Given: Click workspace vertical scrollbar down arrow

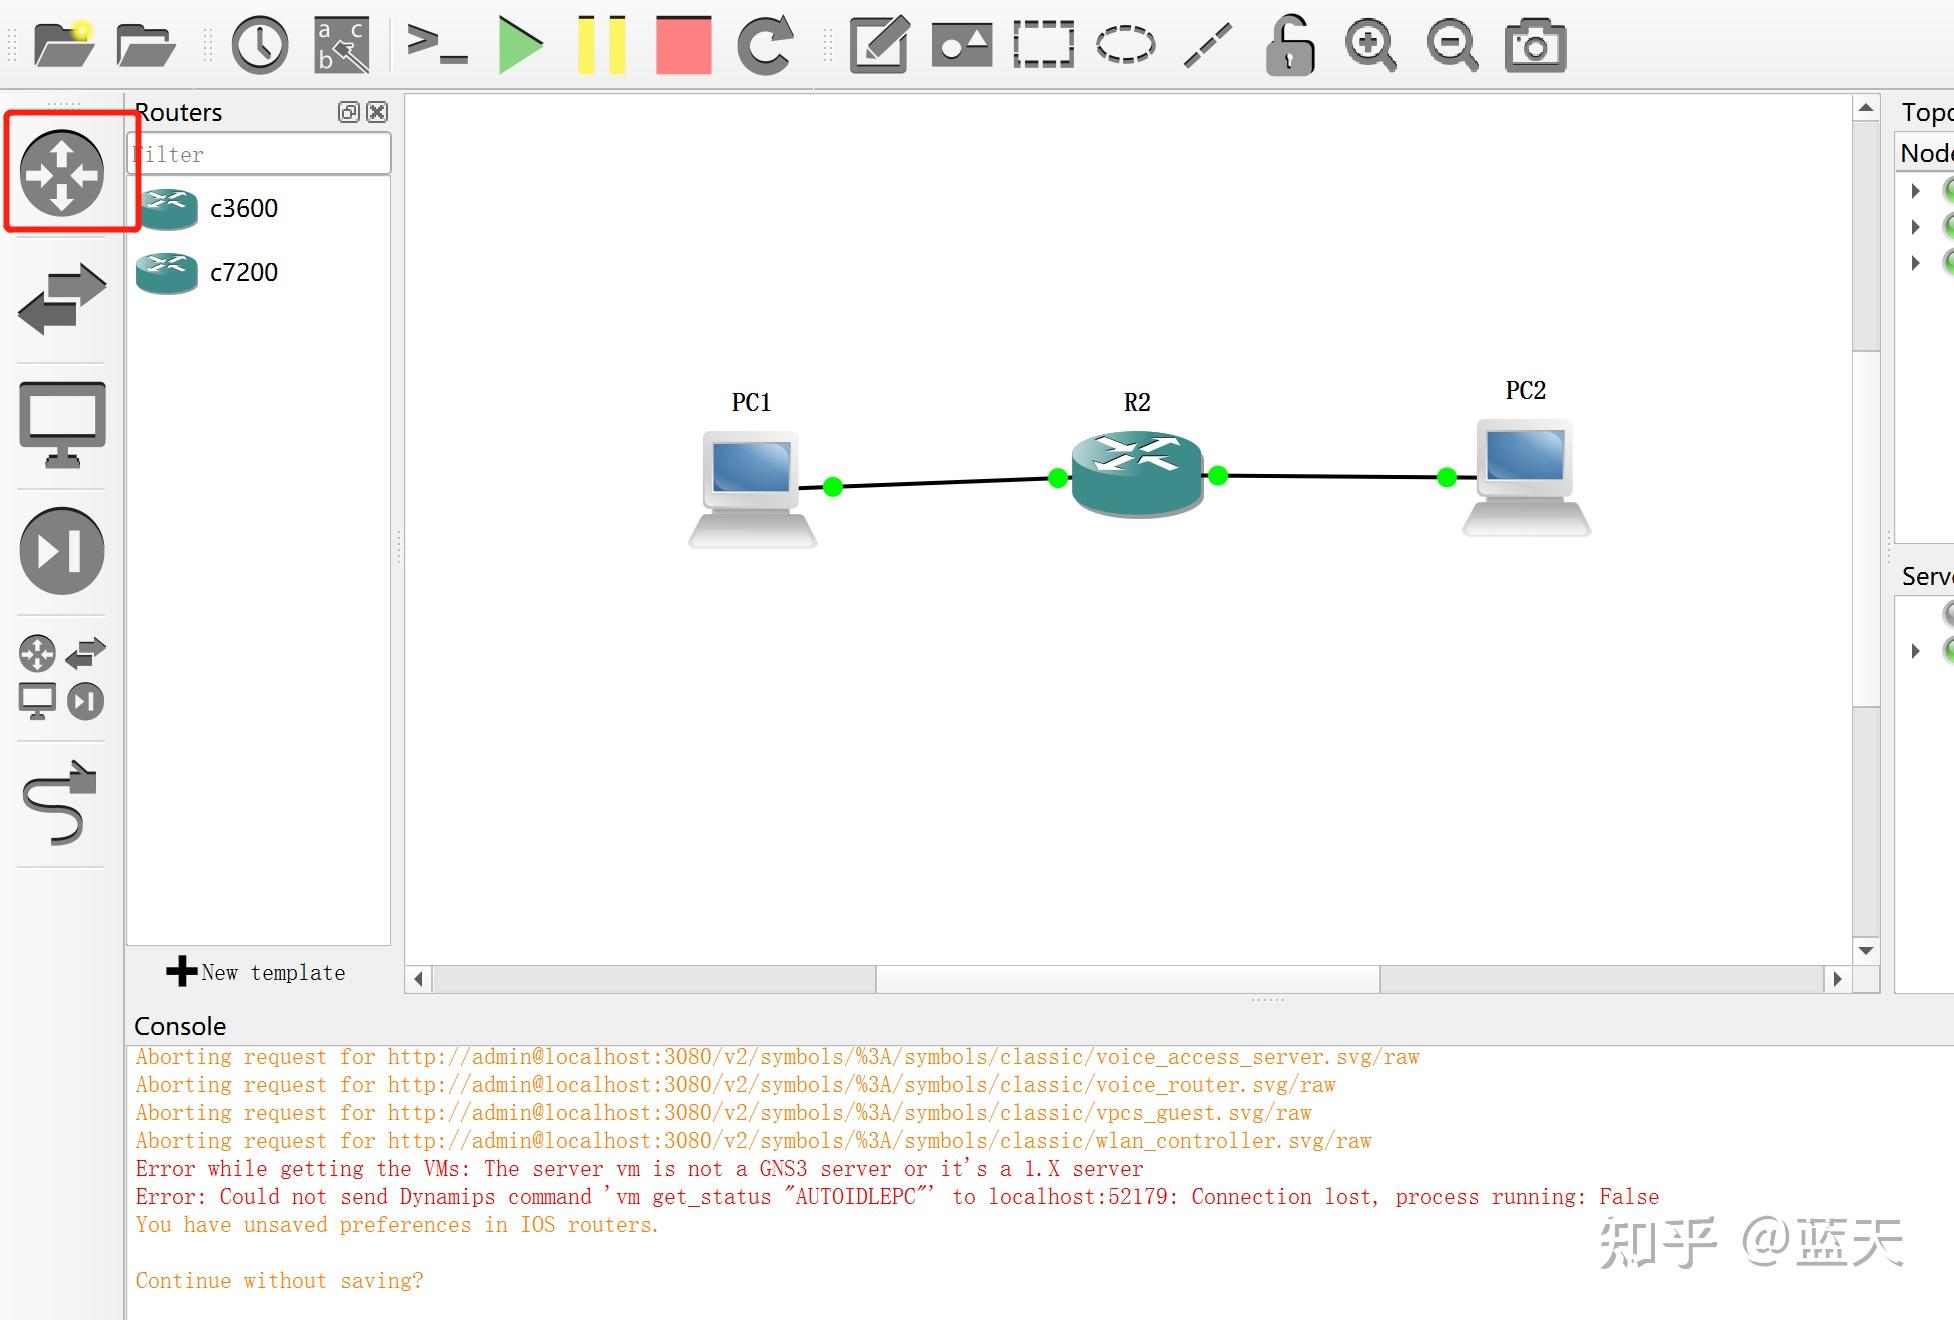Looking at the screenshot, I should [x=1866, y=950].
